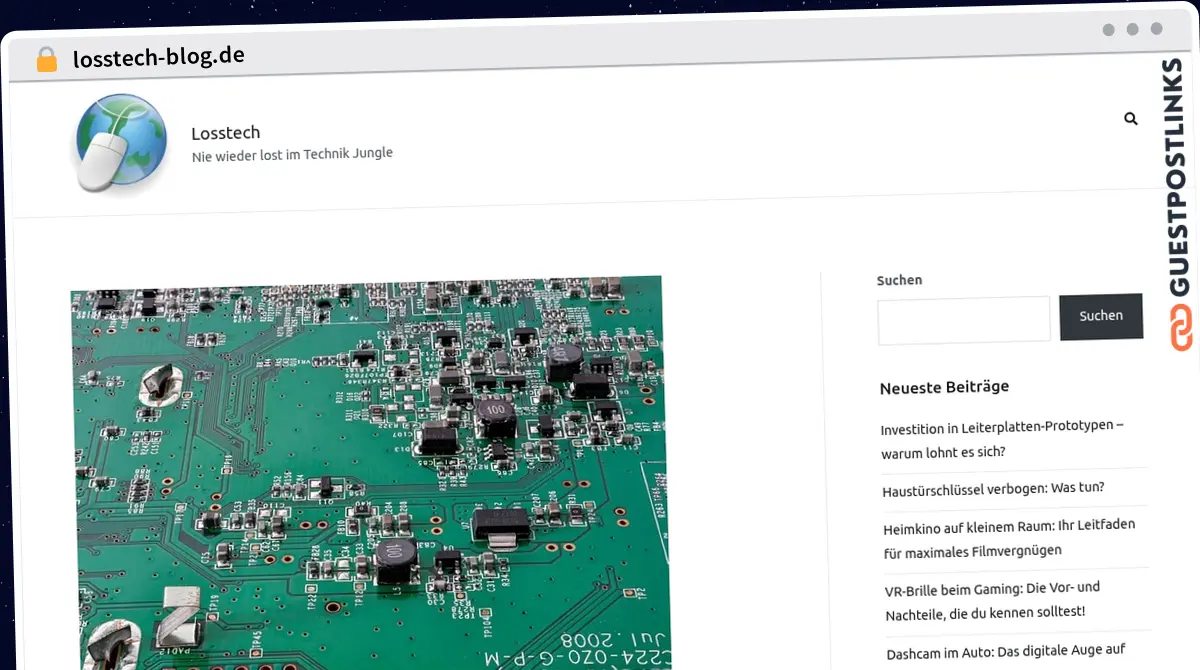Click the rightmost gray window dot
The height and width of the screenshot is (670, 1200).
1156,29
